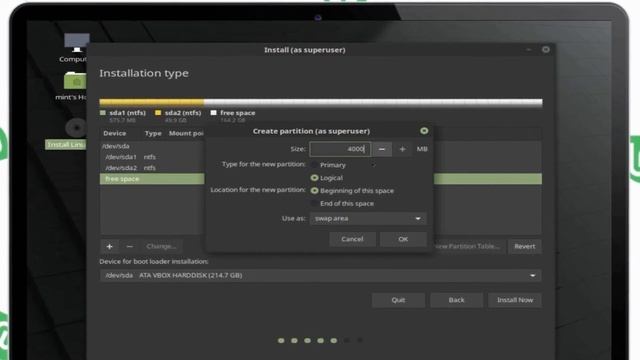Viewport: 640px width, 360px height.
Task: Remove partition with minus button
Action: 129,247
